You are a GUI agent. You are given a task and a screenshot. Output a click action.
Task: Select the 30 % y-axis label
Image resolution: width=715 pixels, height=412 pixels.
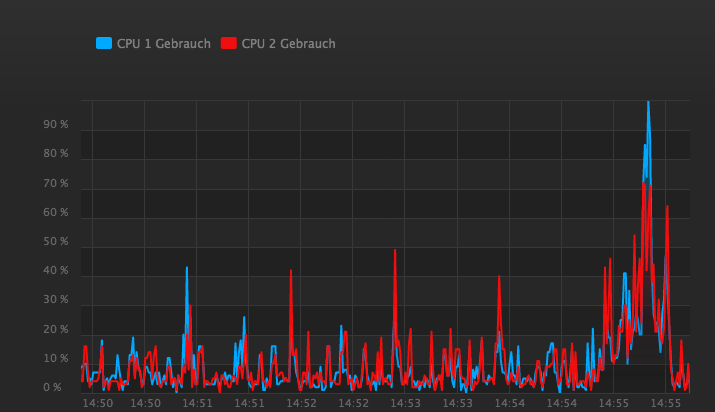coord(56,300)
